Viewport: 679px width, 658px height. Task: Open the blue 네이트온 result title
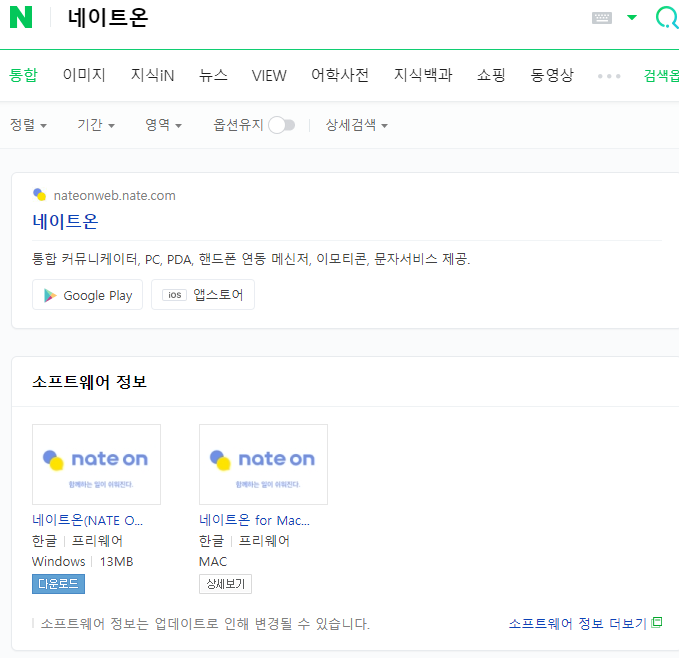click(x=65, y=221)
